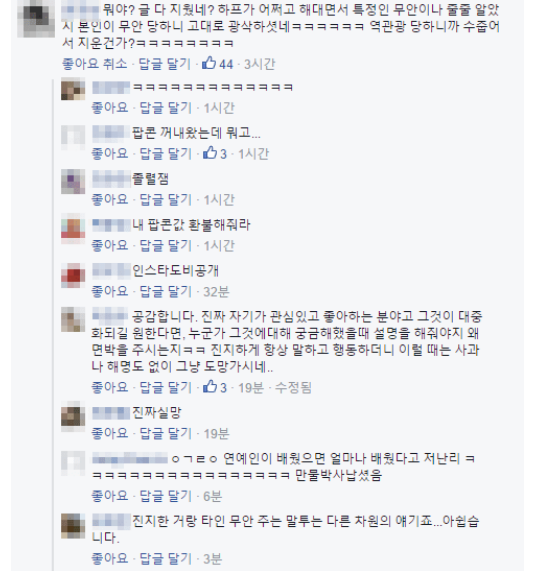Image resolution: width=537 pixels, height=571 pixels.
Task: Like the ㅋㅋㅋ laughing reply
Action: click(x=110, y=108)
